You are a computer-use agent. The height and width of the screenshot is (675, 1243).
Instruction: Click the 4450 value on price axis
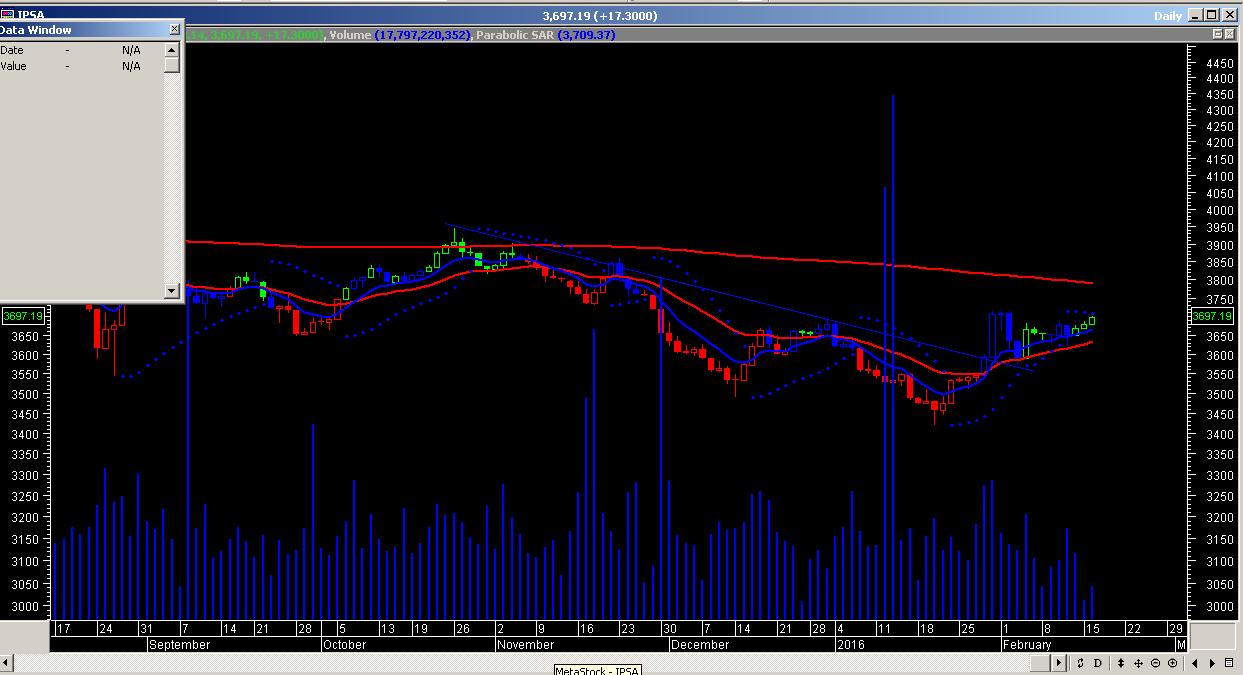[x=1219, y=63]
